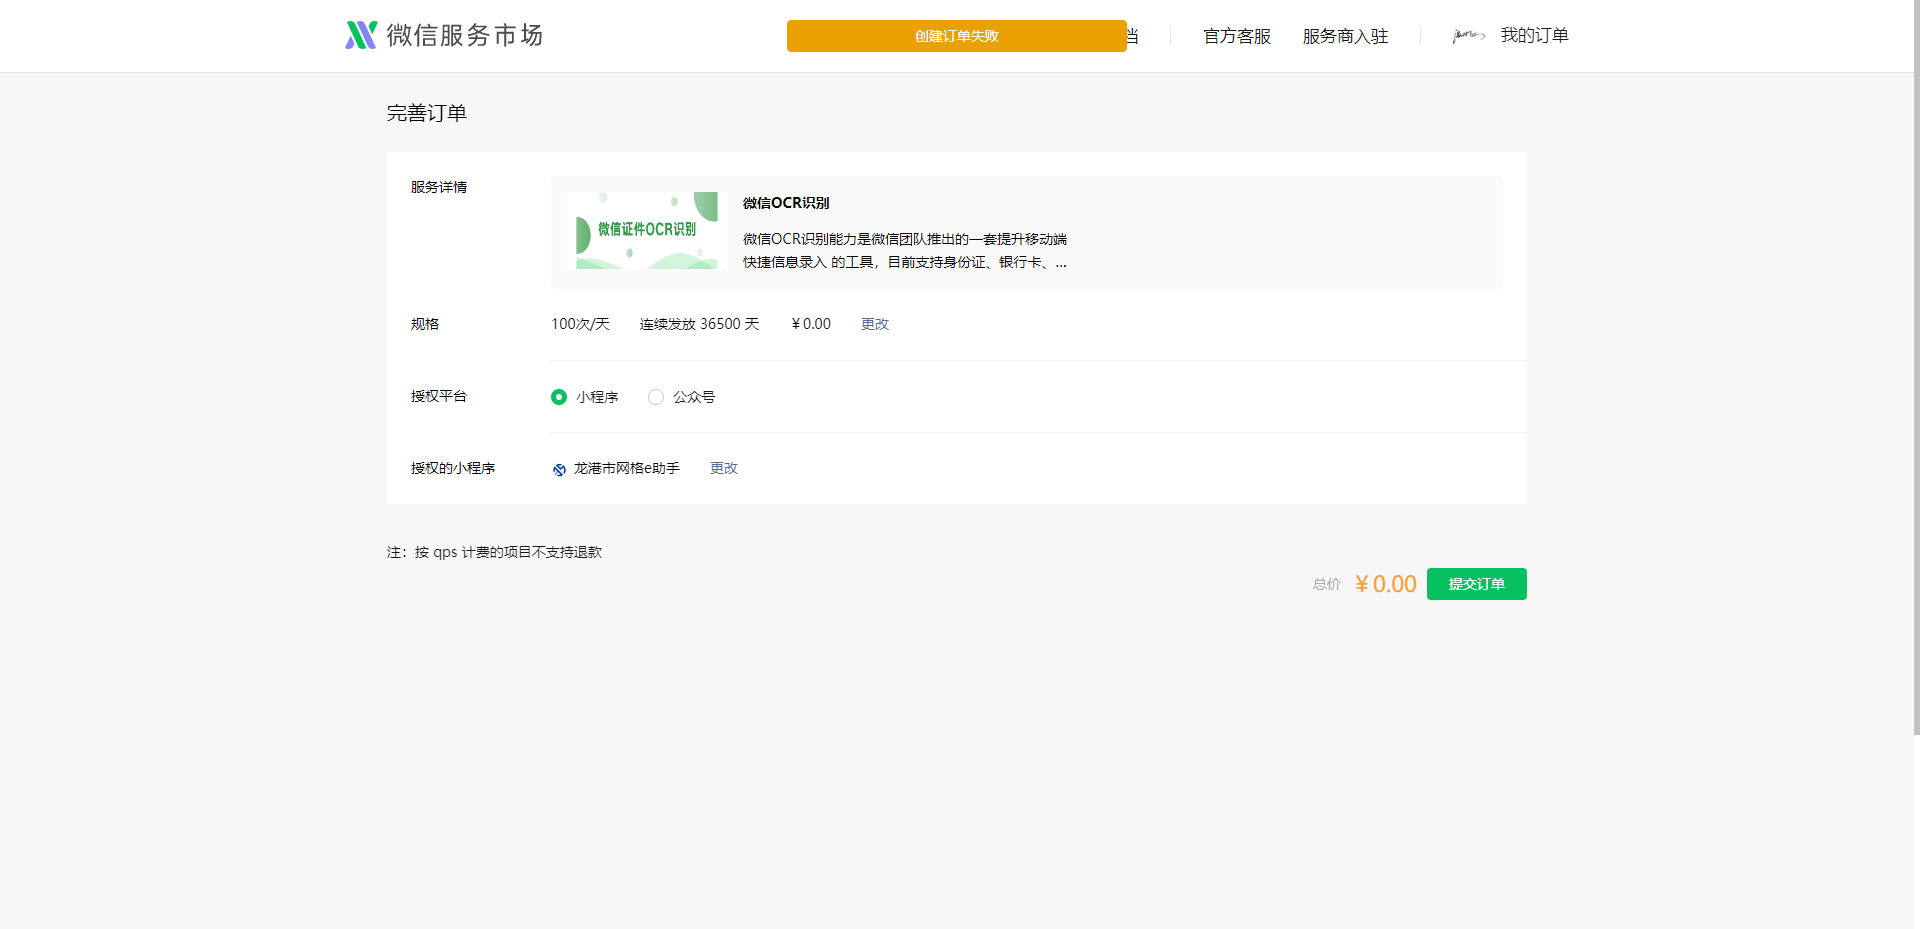This screenshot has width=1920, height=929.
Task: Click the 龙港市网格e助手 mini program icon
Action: tap(559, 469)
